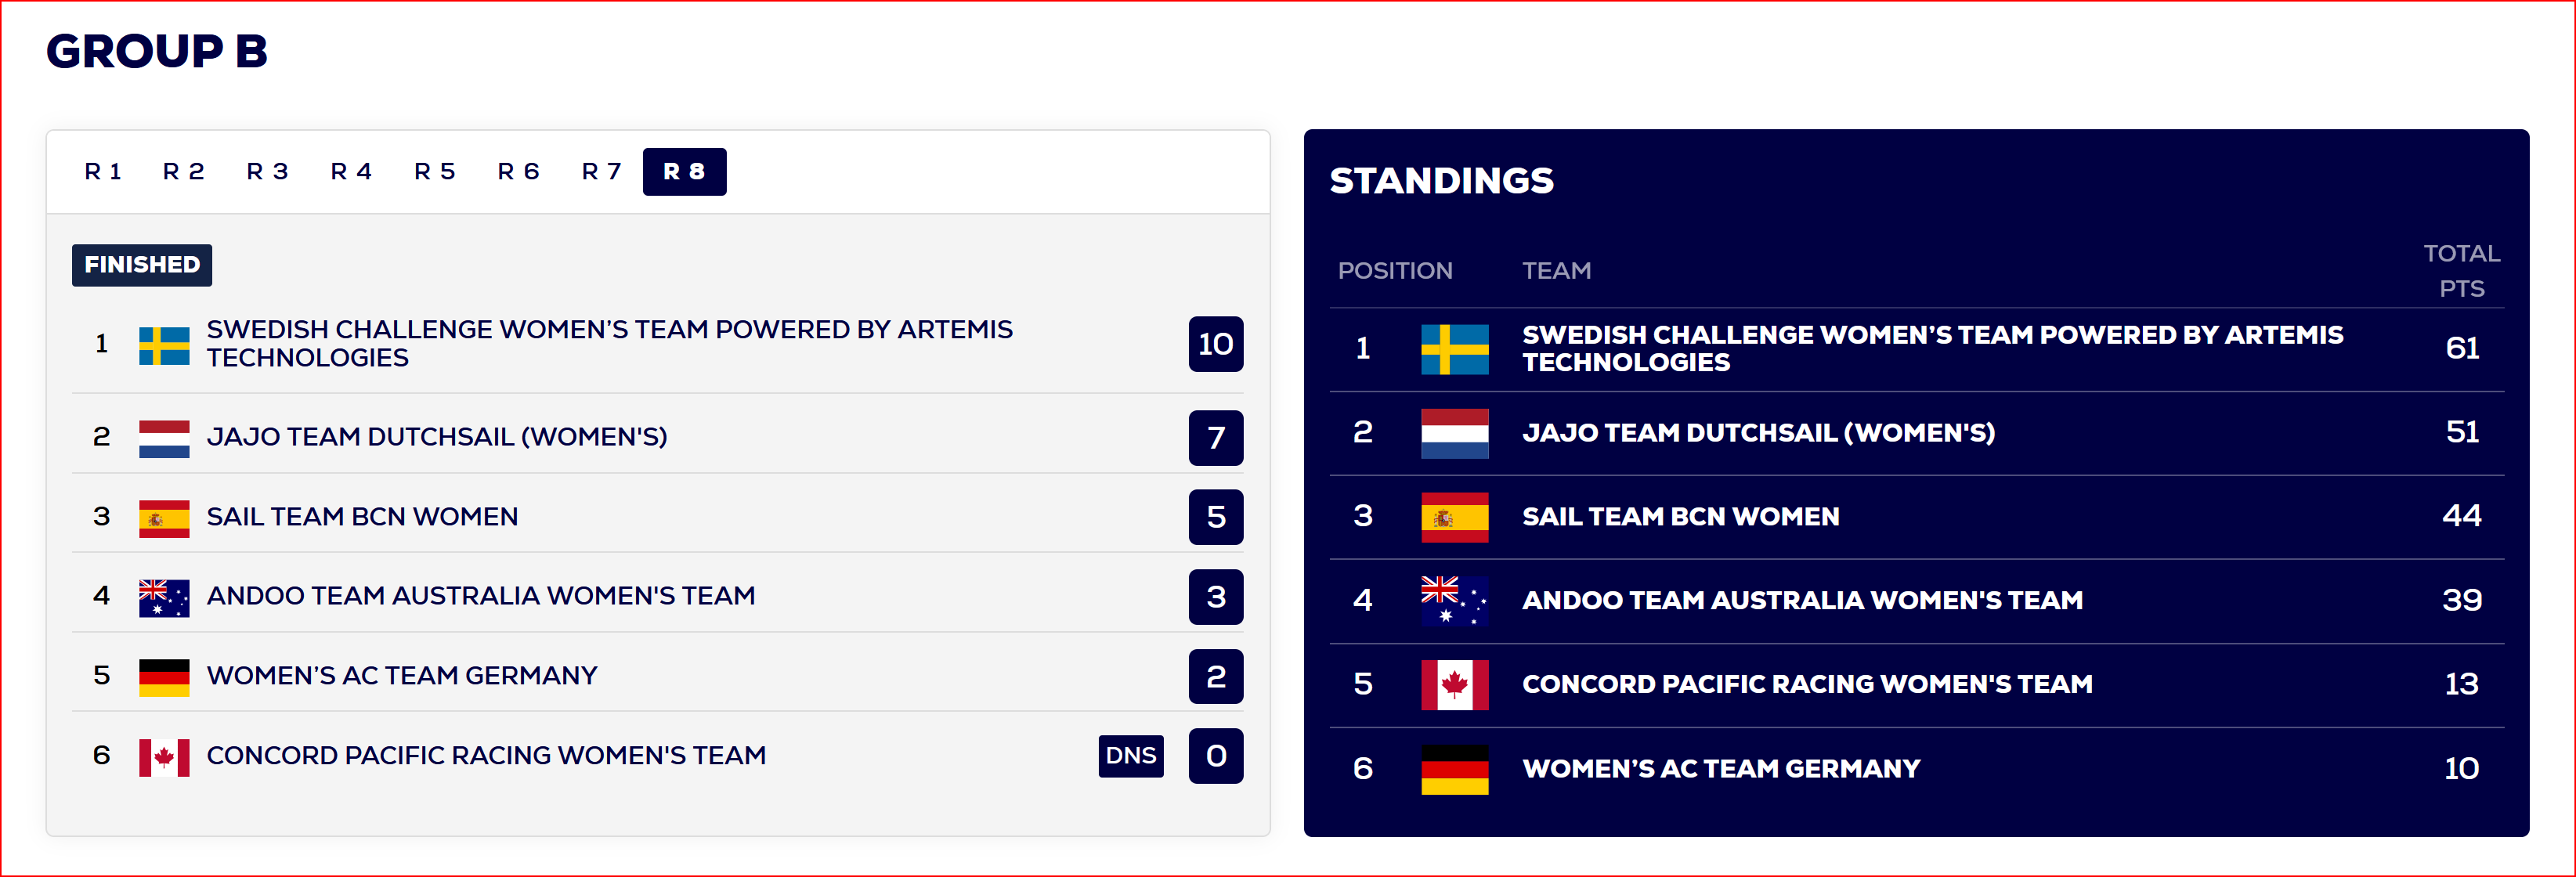Click the Australian flag in race results

164,597
